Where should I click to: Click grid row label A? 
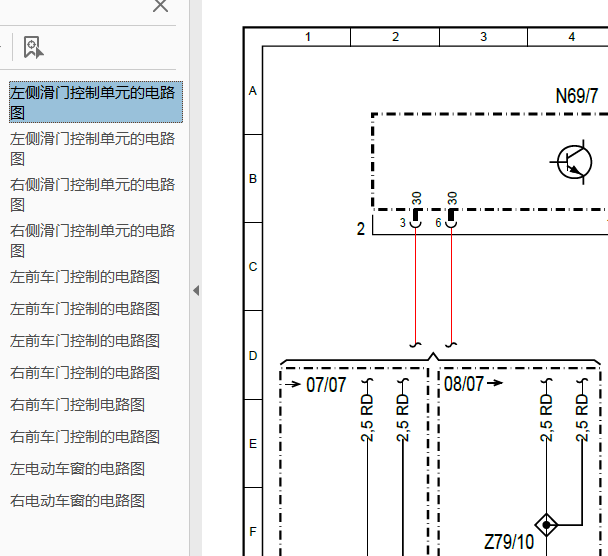tap(253, 91)
